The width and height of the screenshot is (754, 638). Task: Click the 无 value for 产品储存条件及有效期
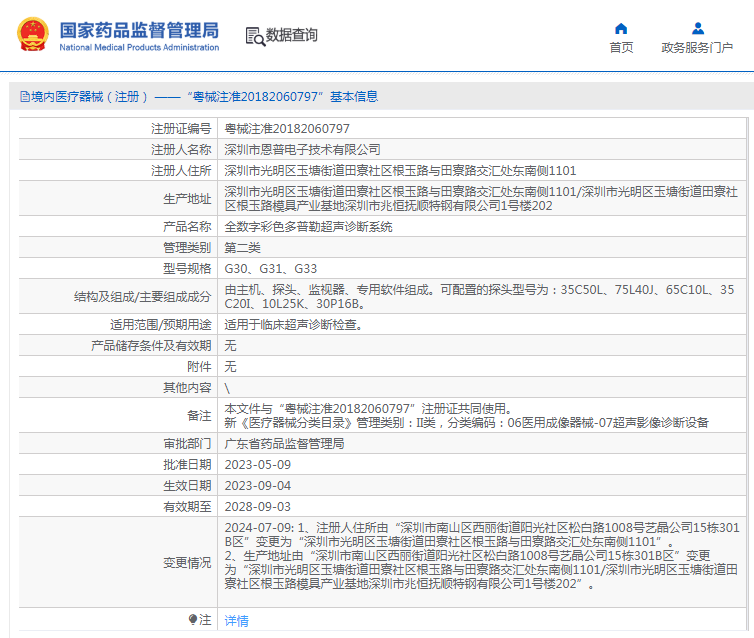pyautogui.click(x=230, y=346)
